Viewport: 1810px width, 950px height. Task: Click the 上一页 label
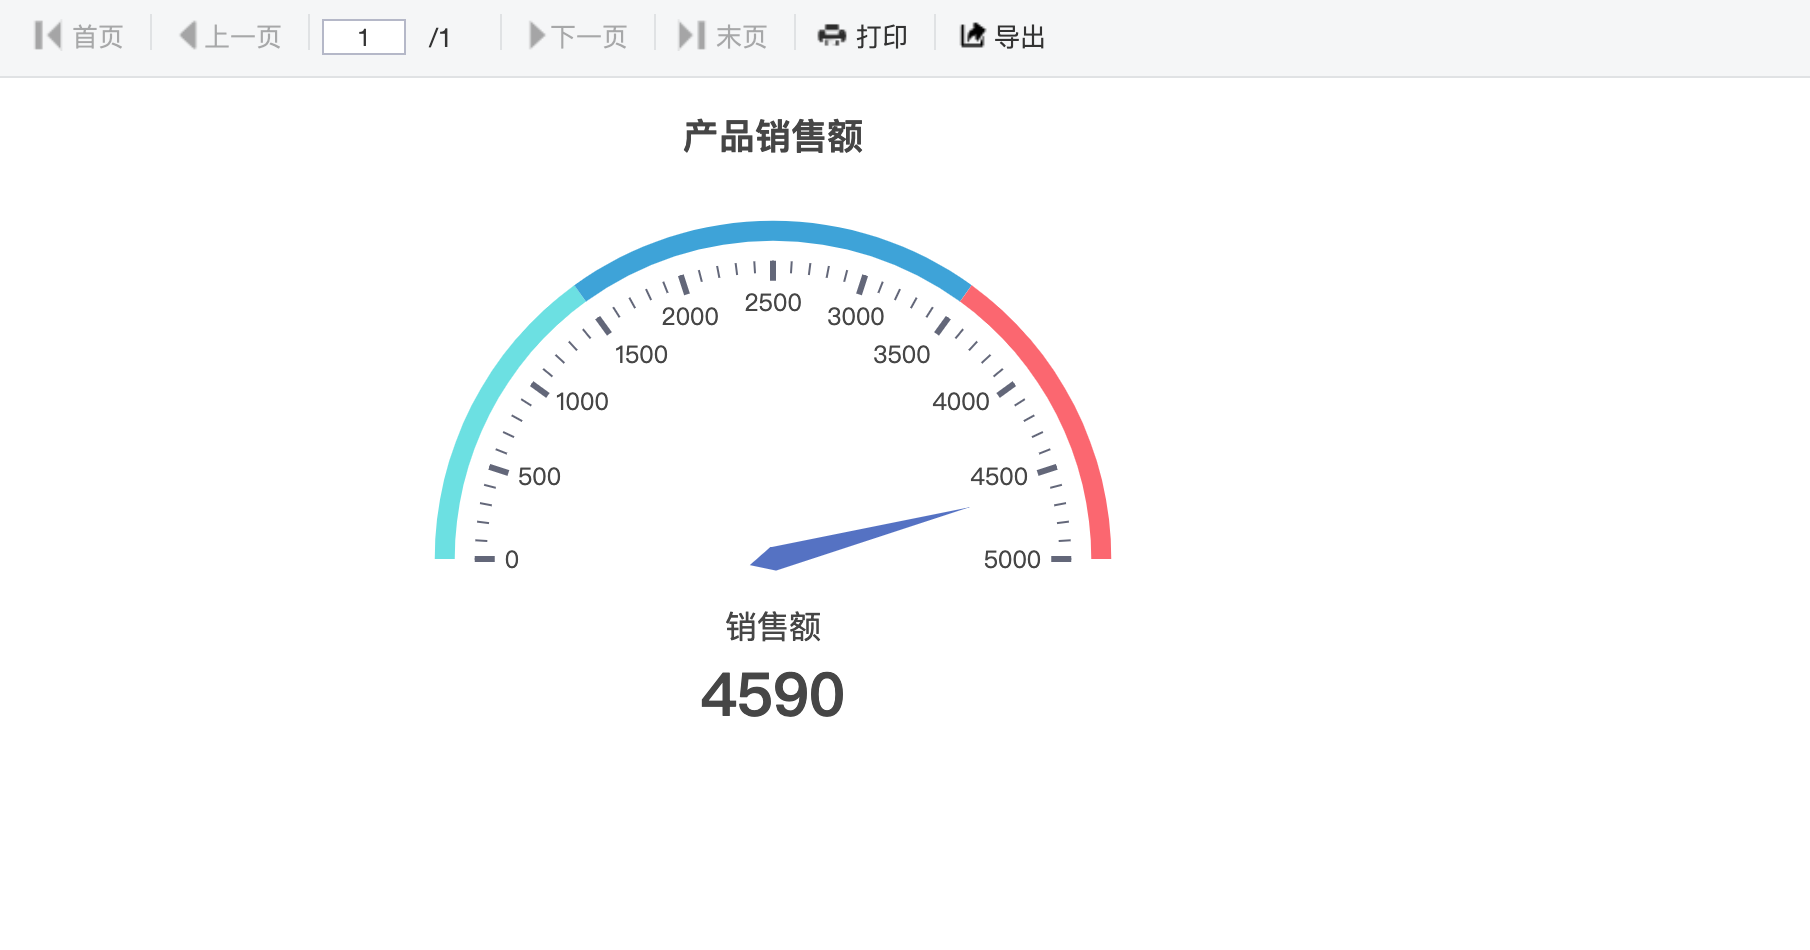point(242,37)
